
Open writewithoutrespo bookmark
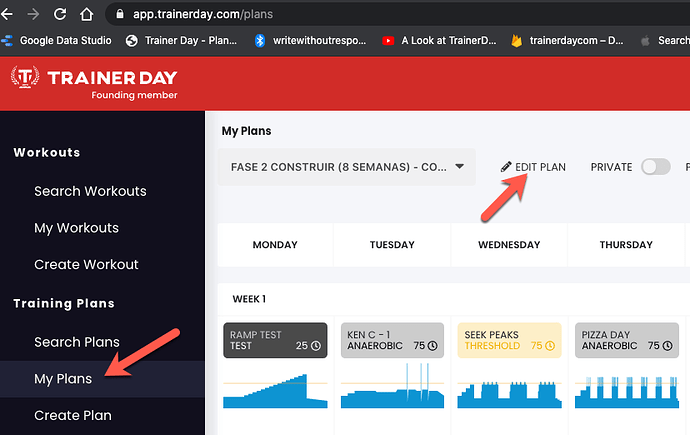pyautogui.click(x=310, y=40)
